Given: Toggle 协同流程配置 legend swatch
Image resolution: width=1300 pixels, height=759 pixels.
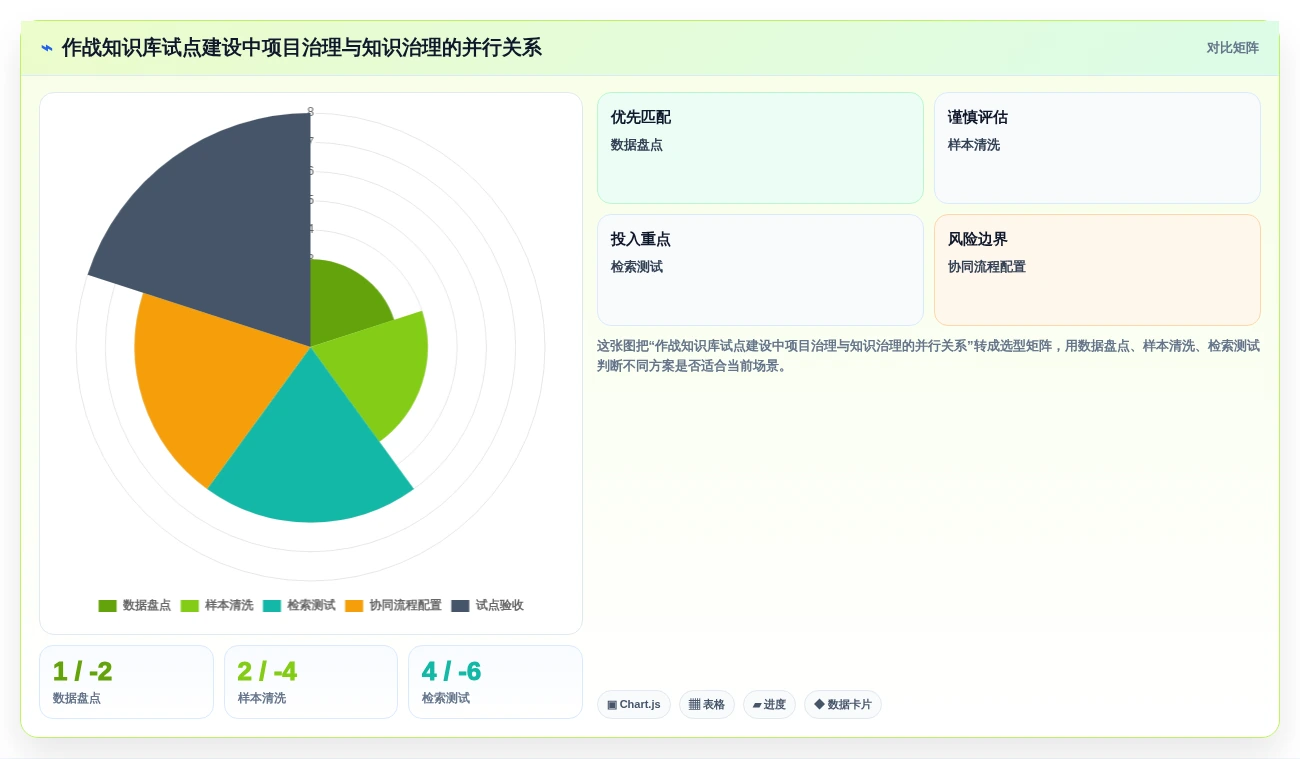Looking at the screenshot, I should pyautogui.click(x=354, y=606).
